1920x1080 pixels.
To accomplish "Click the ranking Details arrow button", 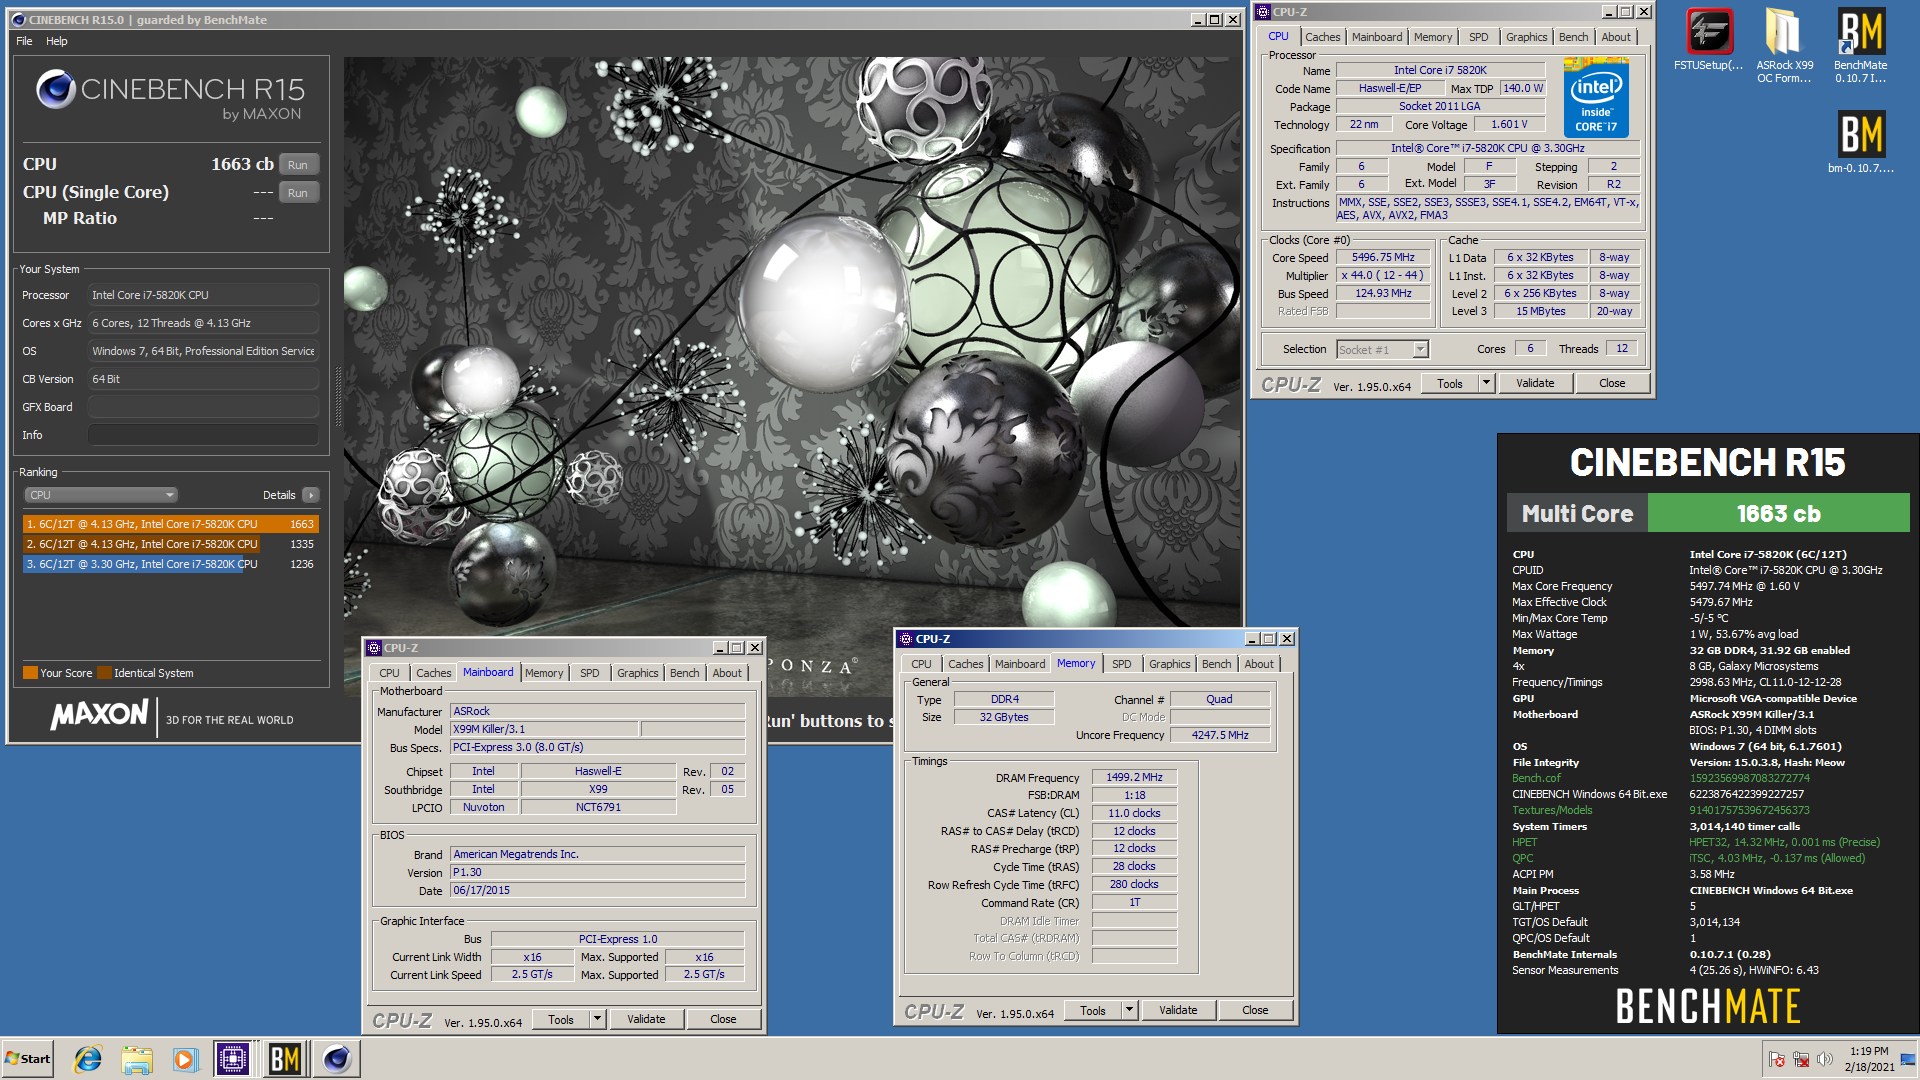I will (311, 495).
